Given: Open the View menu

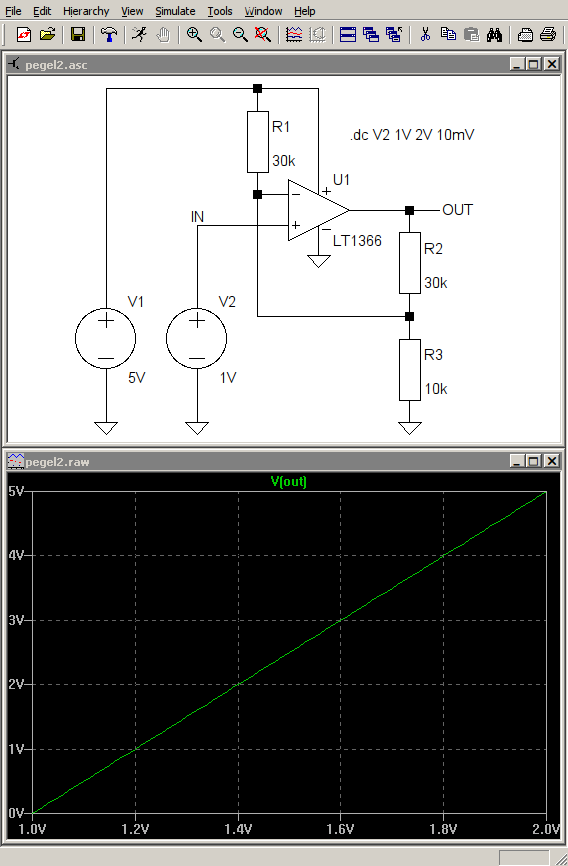Looking at the screenshot, I should 132,11.
